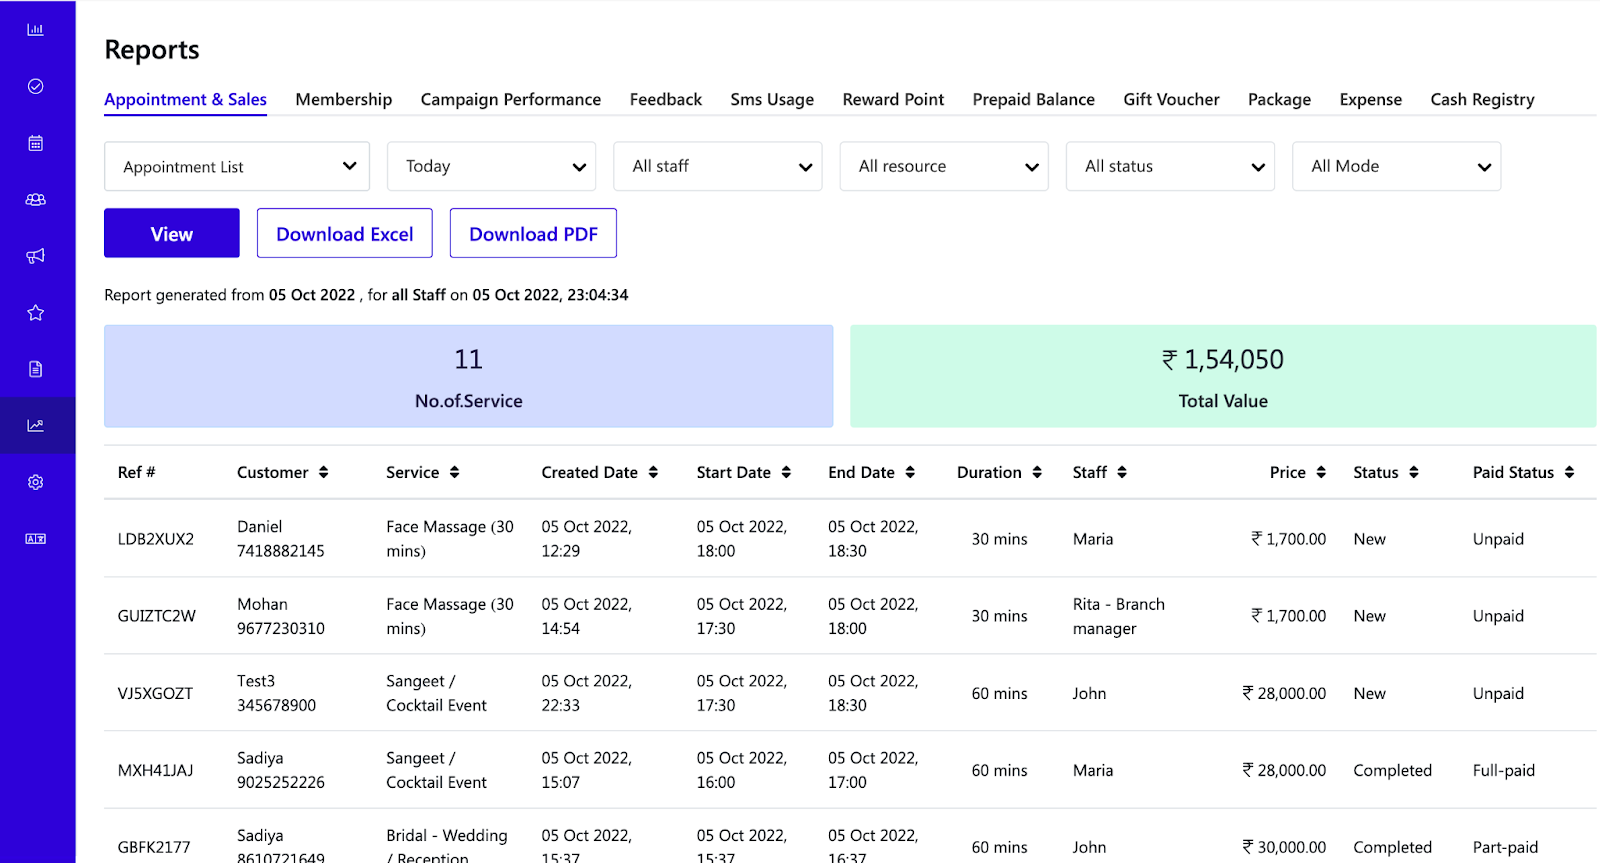Switch to the Sms Usage tab
This screenshot has width=1600, height=863.
click(772, 99)
